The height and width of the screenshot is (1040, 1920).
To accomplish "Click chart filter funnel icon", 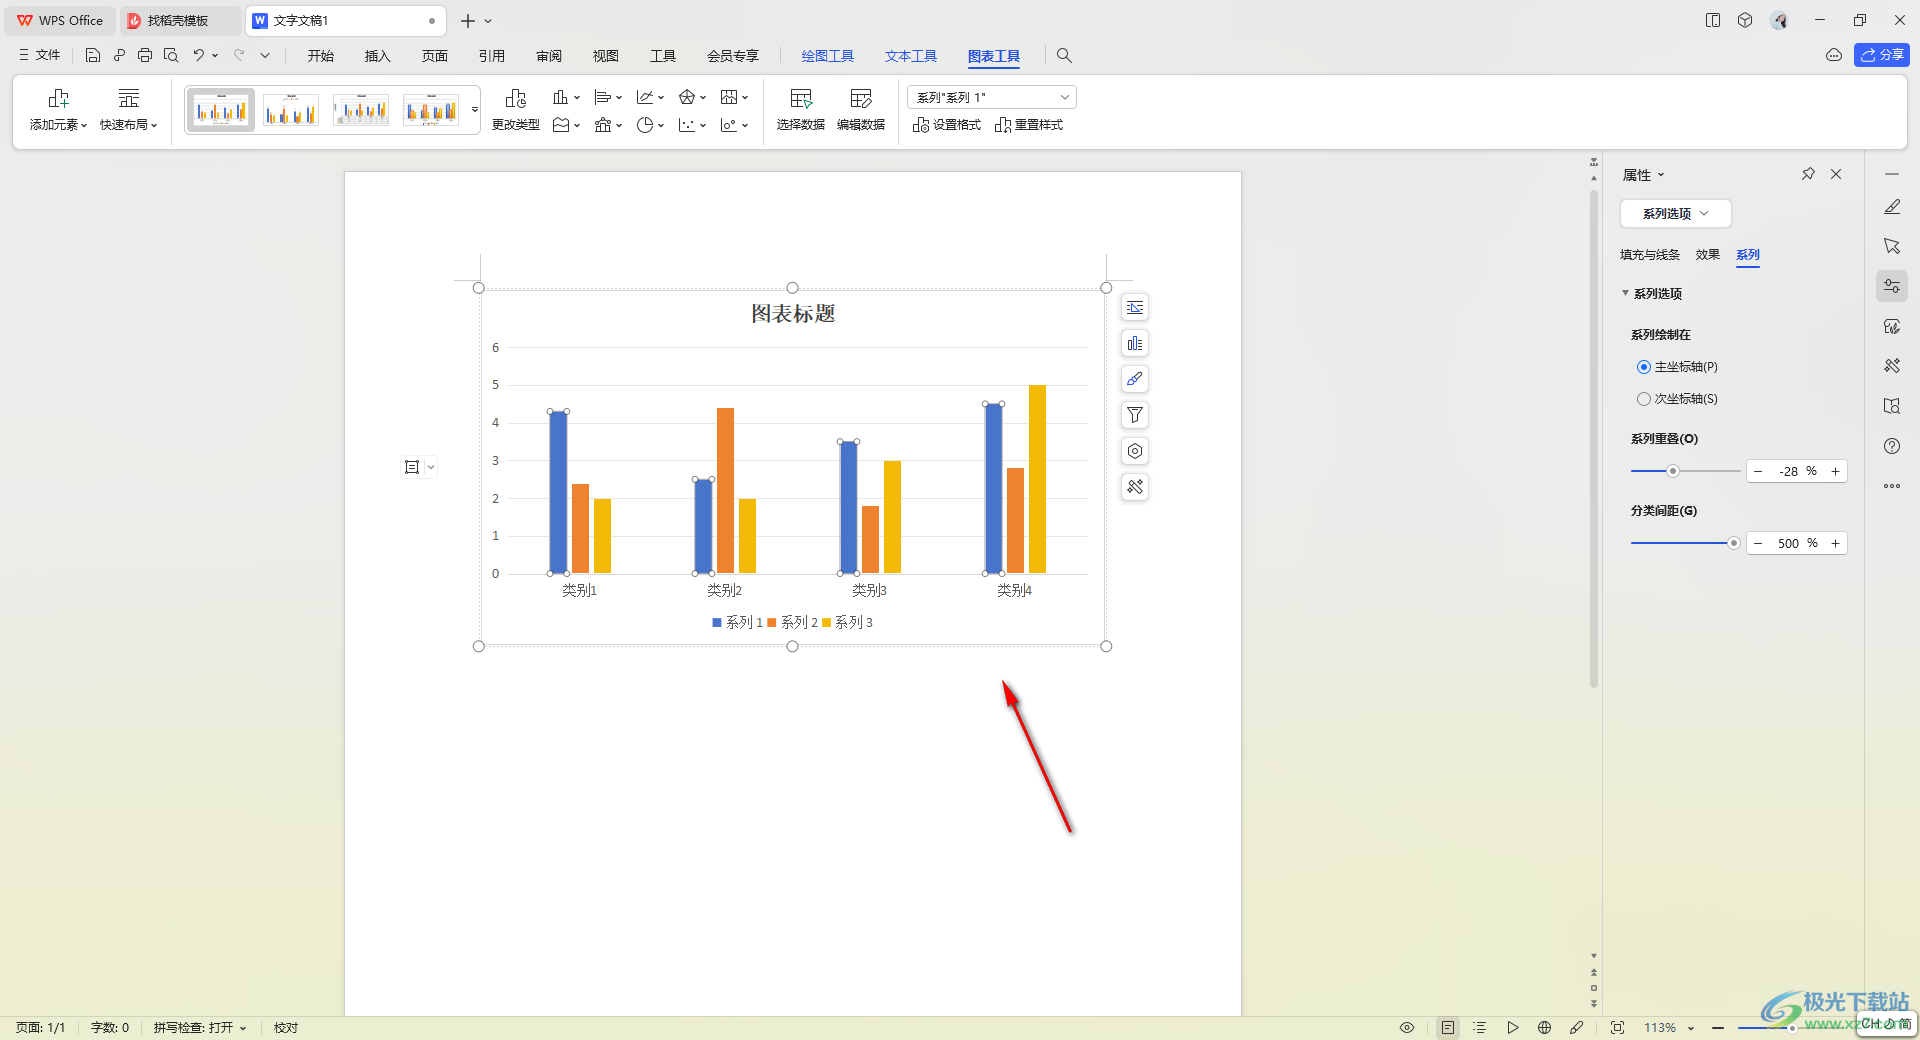I will [1135, 415].
